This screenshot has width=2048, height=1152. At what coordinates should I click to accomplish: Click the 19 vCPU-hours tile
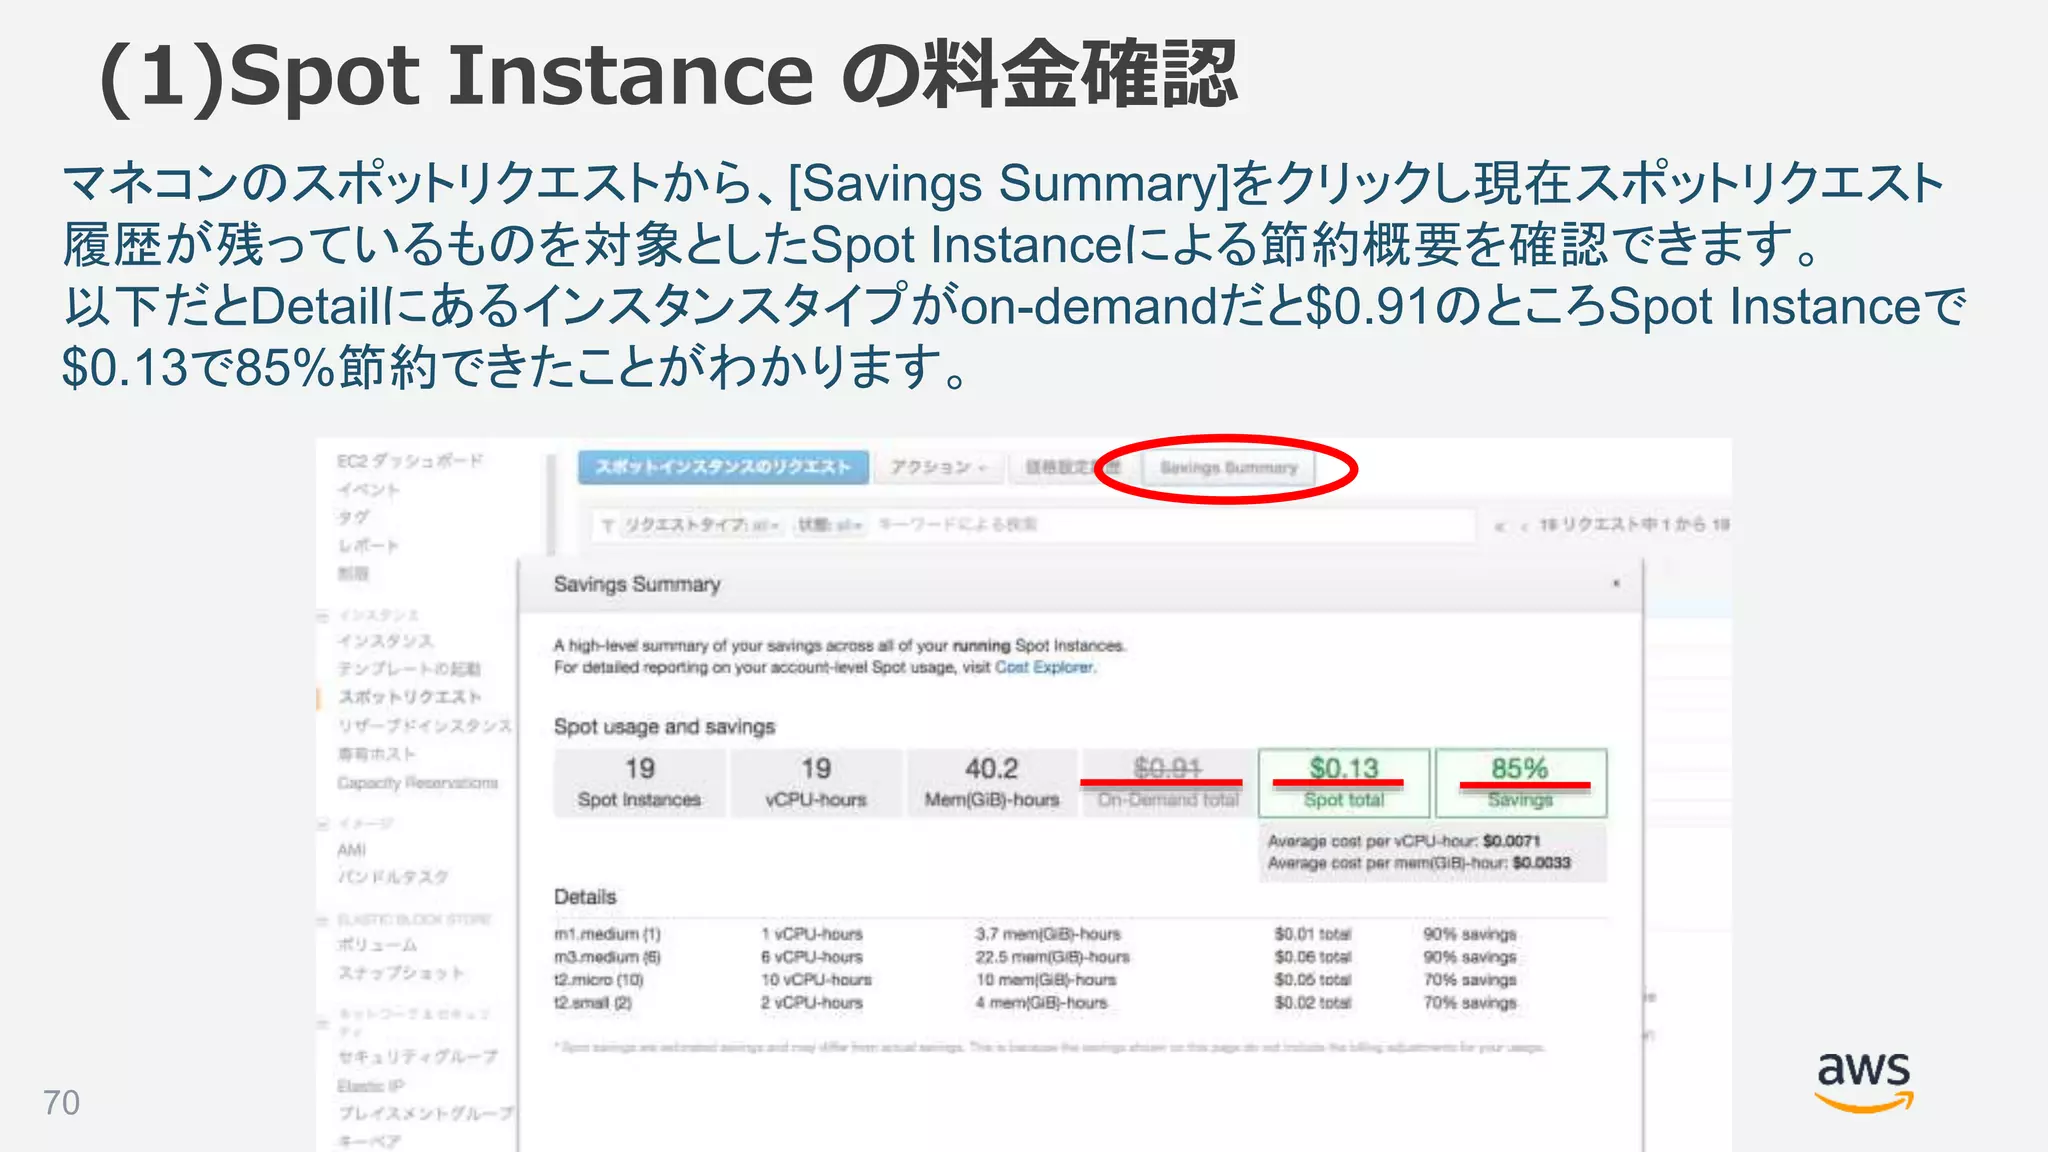click(816, 783)
